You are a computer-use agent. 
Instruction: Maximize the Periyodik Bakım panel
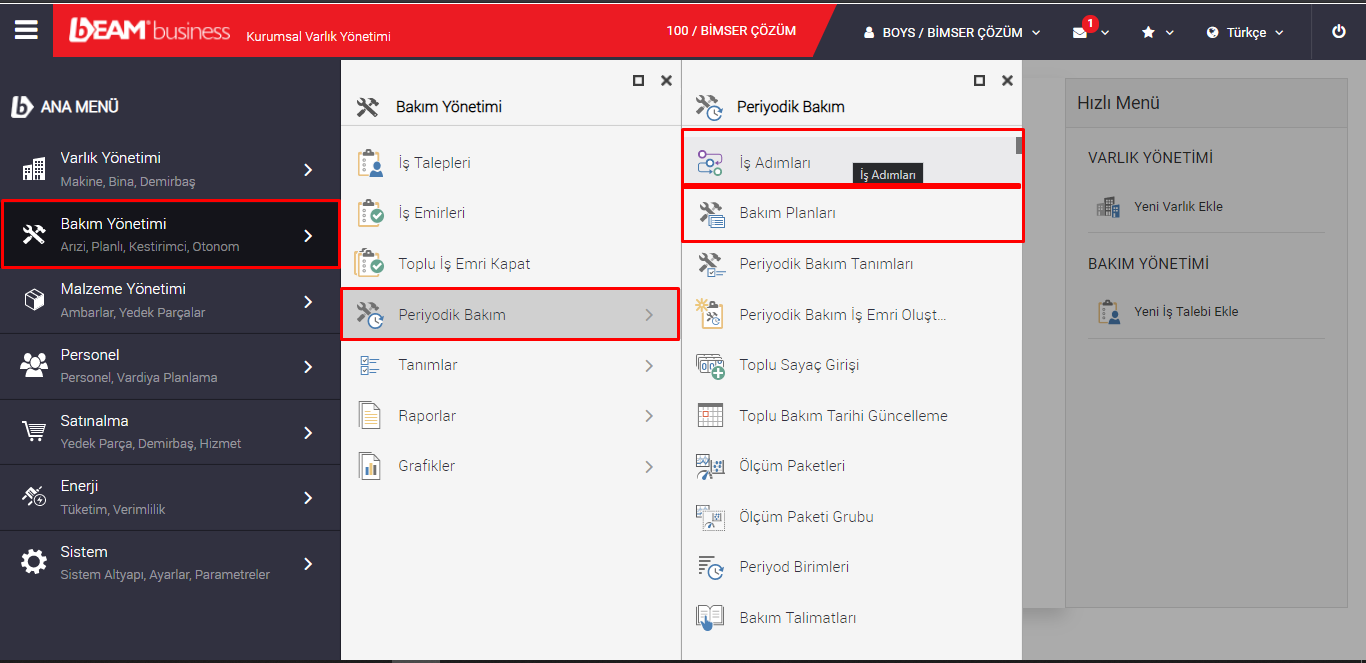(x=979, y=81)
